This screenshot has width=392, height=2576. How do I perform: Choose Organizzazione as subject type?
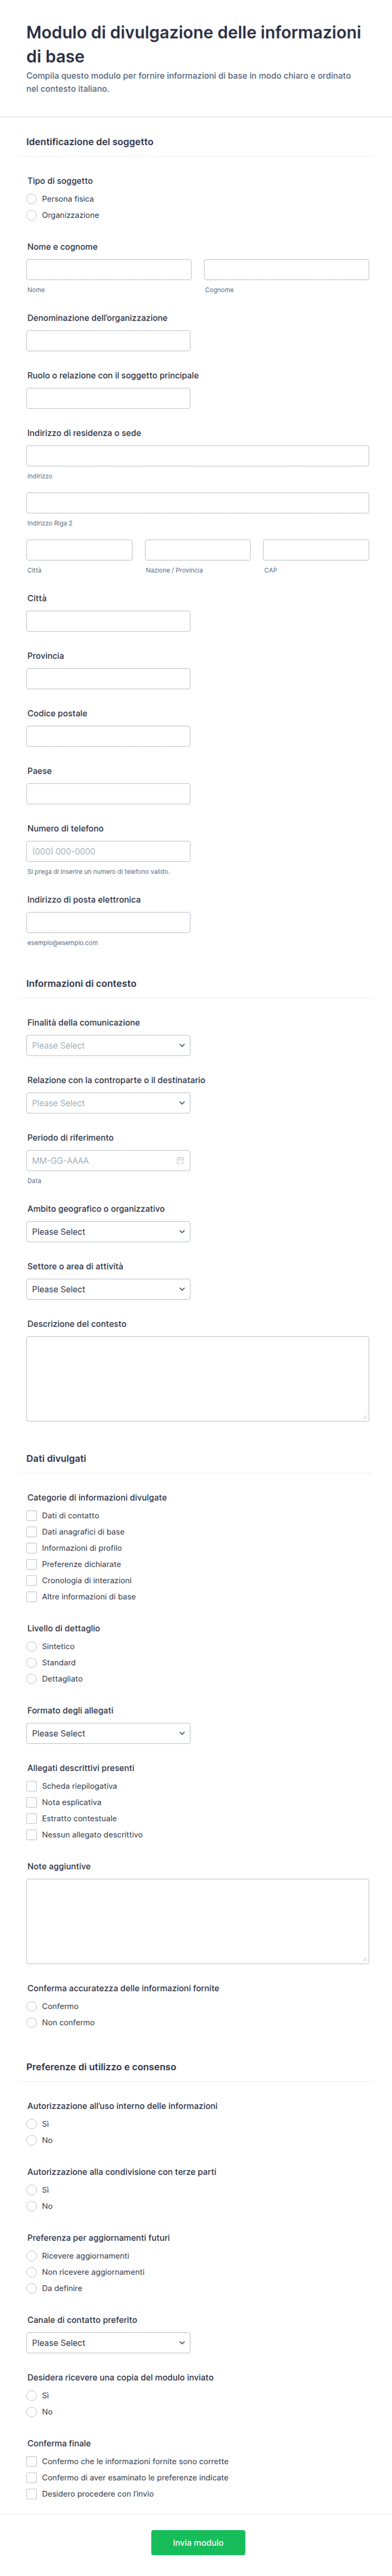point(32,215)
